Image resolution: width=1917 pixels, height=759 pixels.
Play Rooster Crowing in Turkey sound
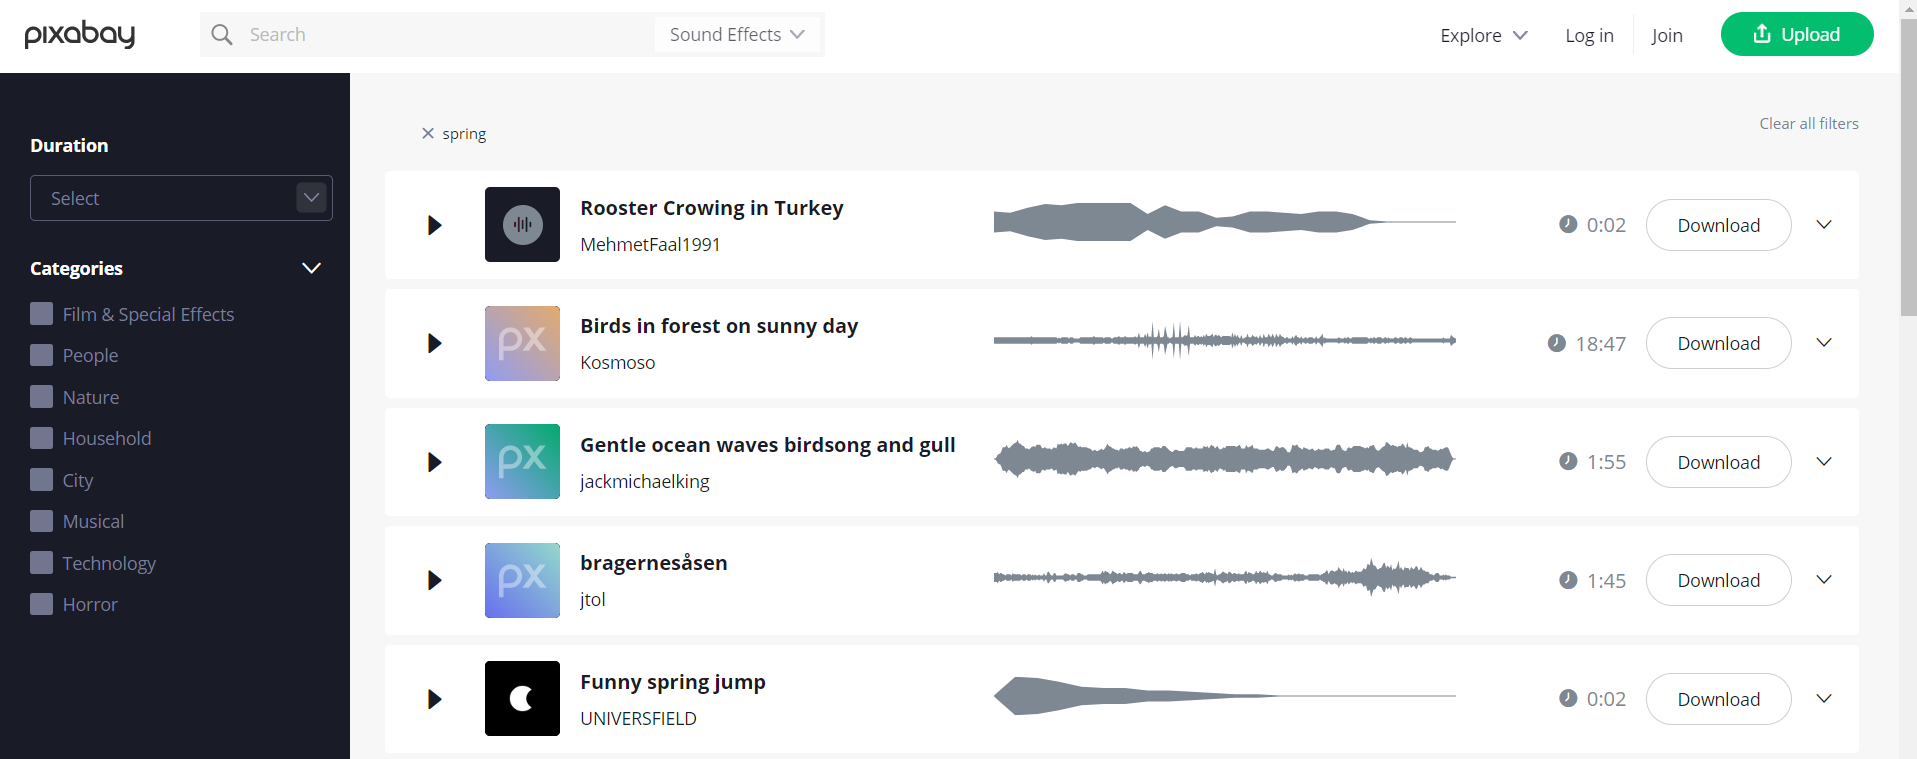(434, 225)
